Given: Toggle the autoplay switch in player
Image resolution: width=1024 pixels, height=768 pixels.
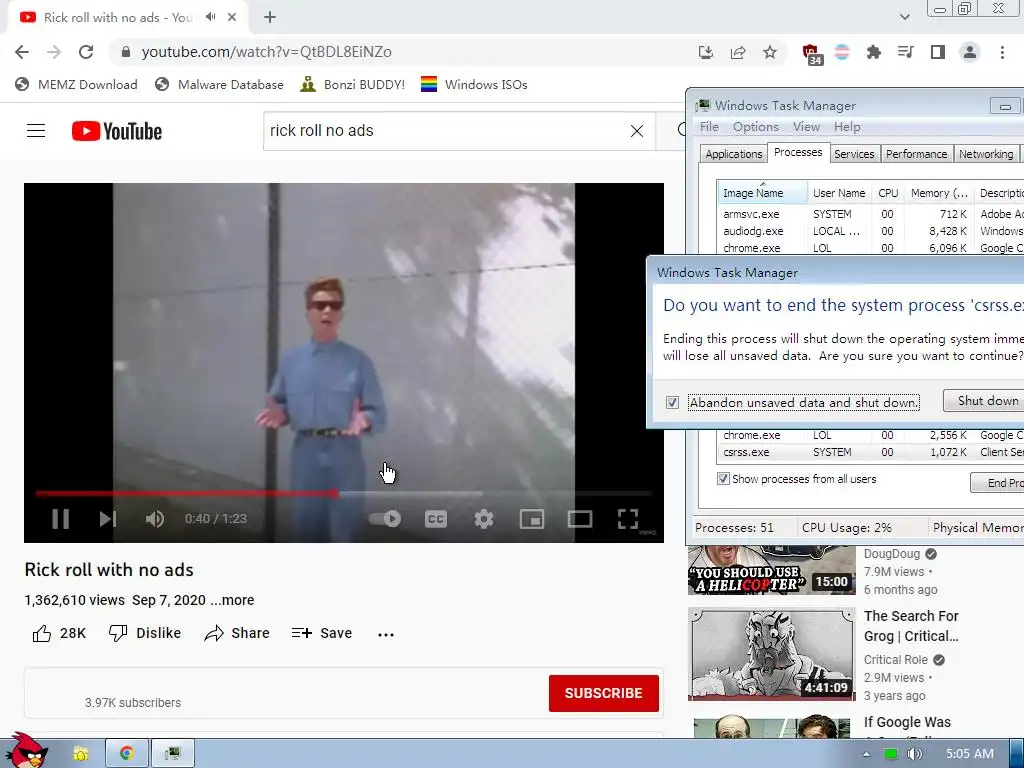Looking at the screenshot, I should (385, 519).
